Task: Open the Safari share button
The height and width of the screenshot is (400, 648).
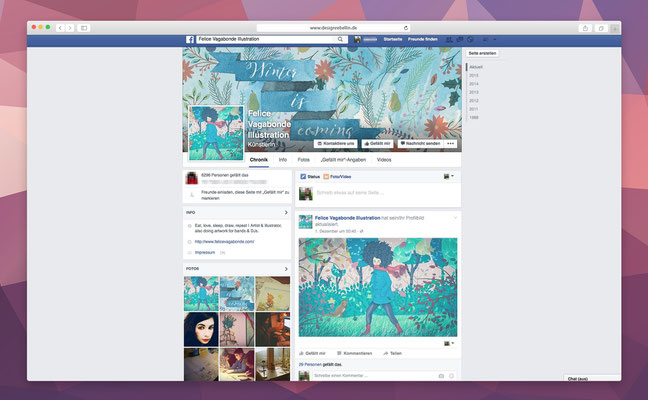Action: 585,28
